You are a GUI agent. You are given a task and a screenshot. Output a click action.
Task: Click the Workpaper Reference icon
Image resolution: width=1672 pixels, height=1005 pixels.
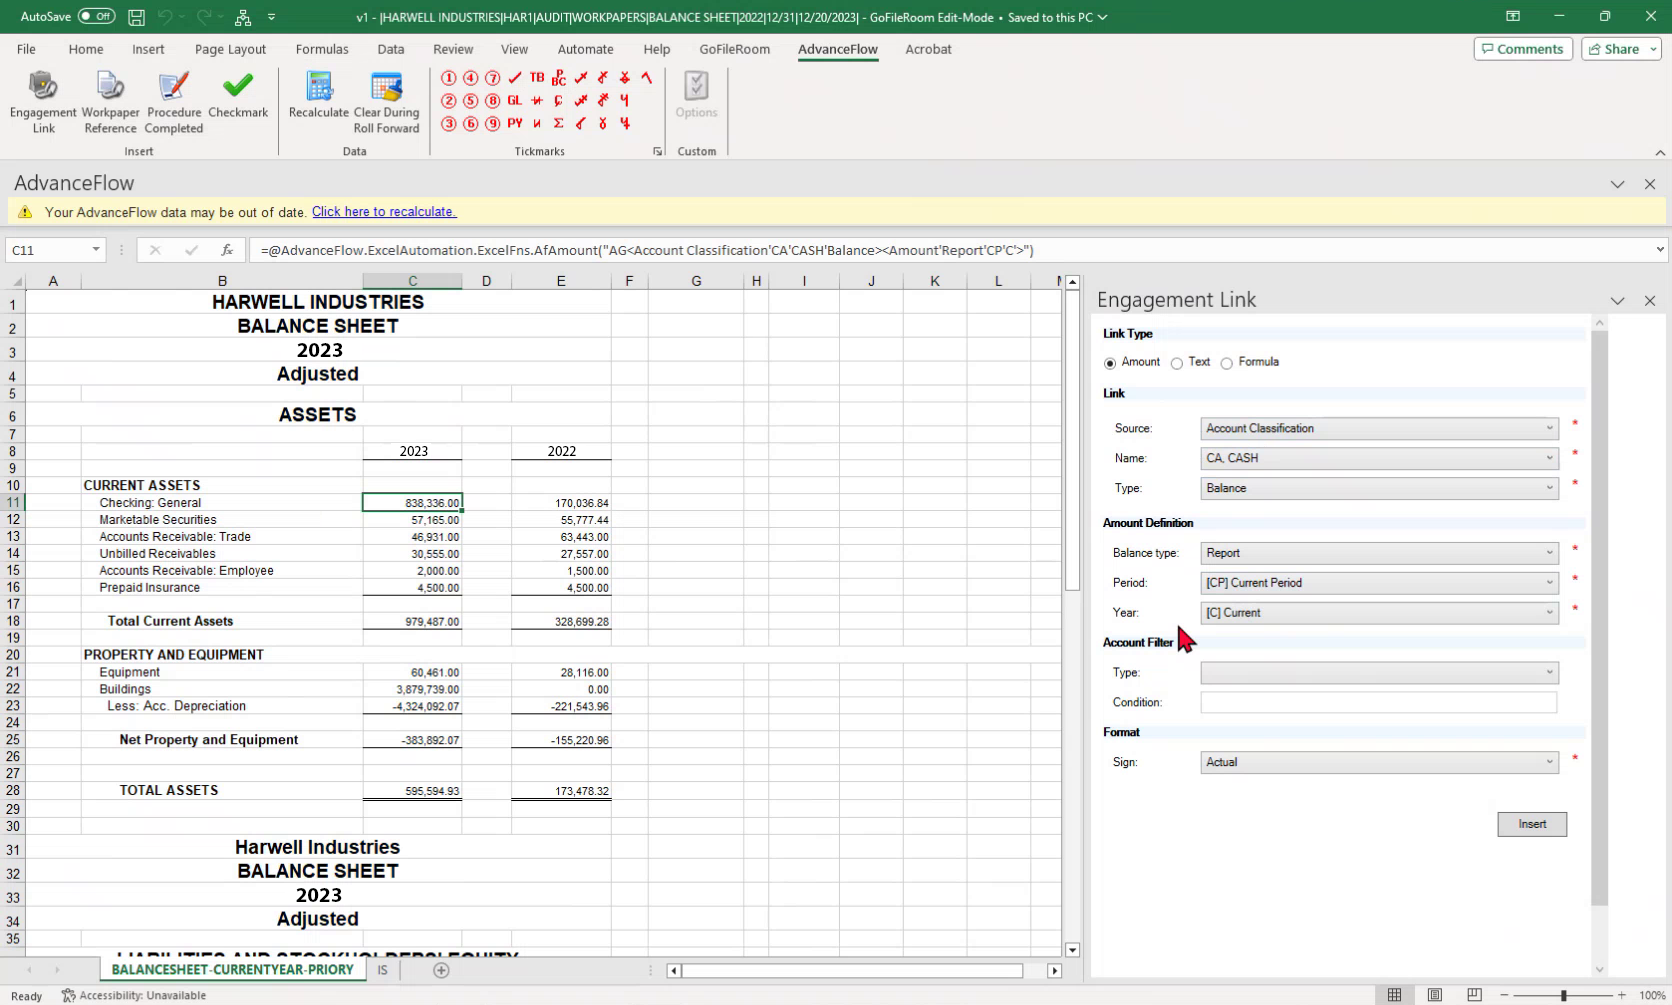coord(110,101)
